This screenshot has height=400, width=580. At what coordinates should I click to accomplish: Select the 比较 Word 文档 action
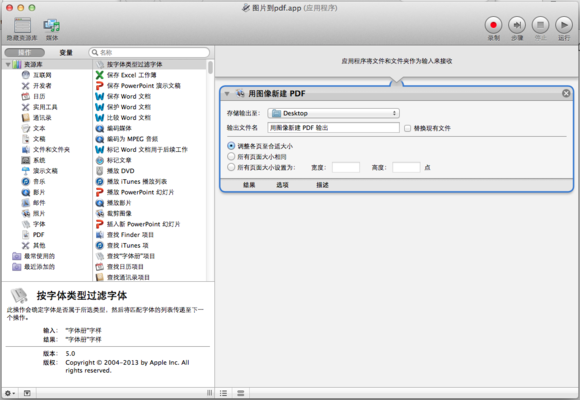(150, 118)
